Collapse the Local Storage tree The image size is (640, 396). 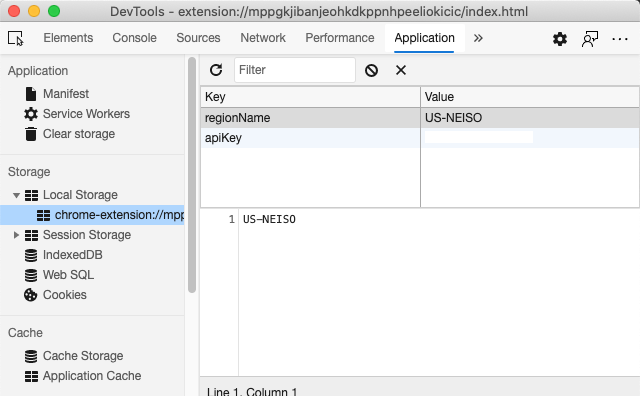(x=16, y=195)
